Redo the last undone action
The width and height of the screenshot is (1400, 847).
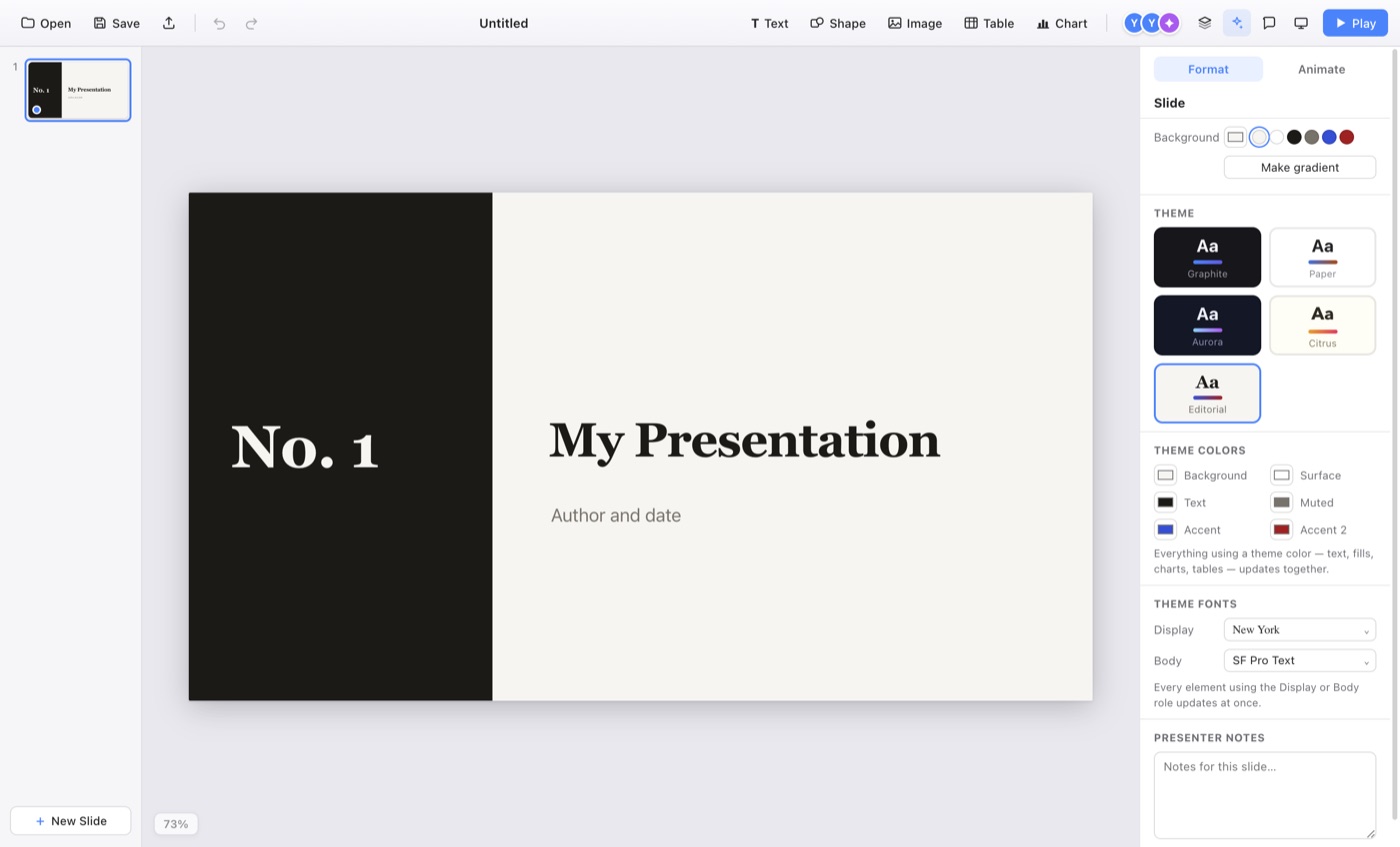pyautogui.click(x=251, y=23)
